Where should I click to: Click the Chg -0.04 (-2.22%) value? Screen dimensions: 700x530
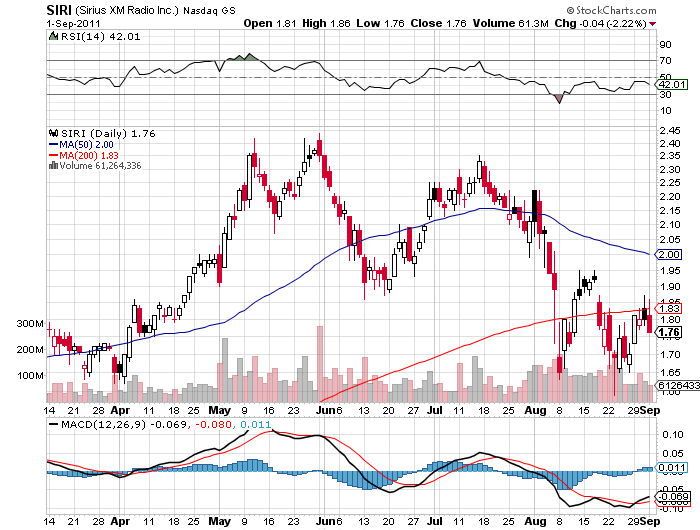600,23
